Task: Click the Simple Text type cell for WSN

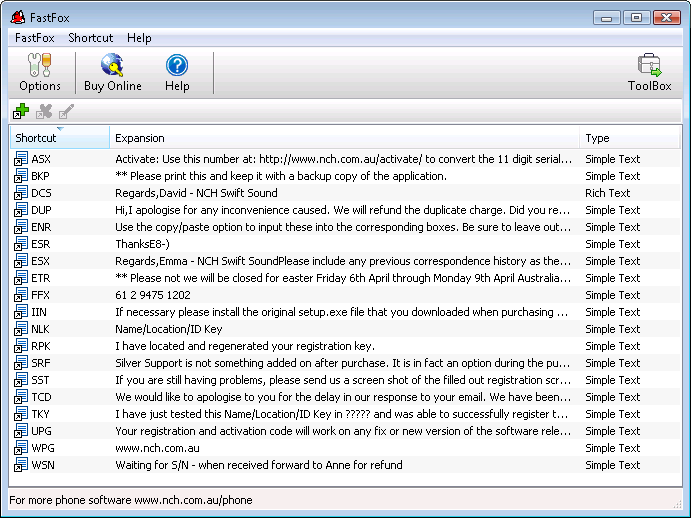Action: click(613, 465)
